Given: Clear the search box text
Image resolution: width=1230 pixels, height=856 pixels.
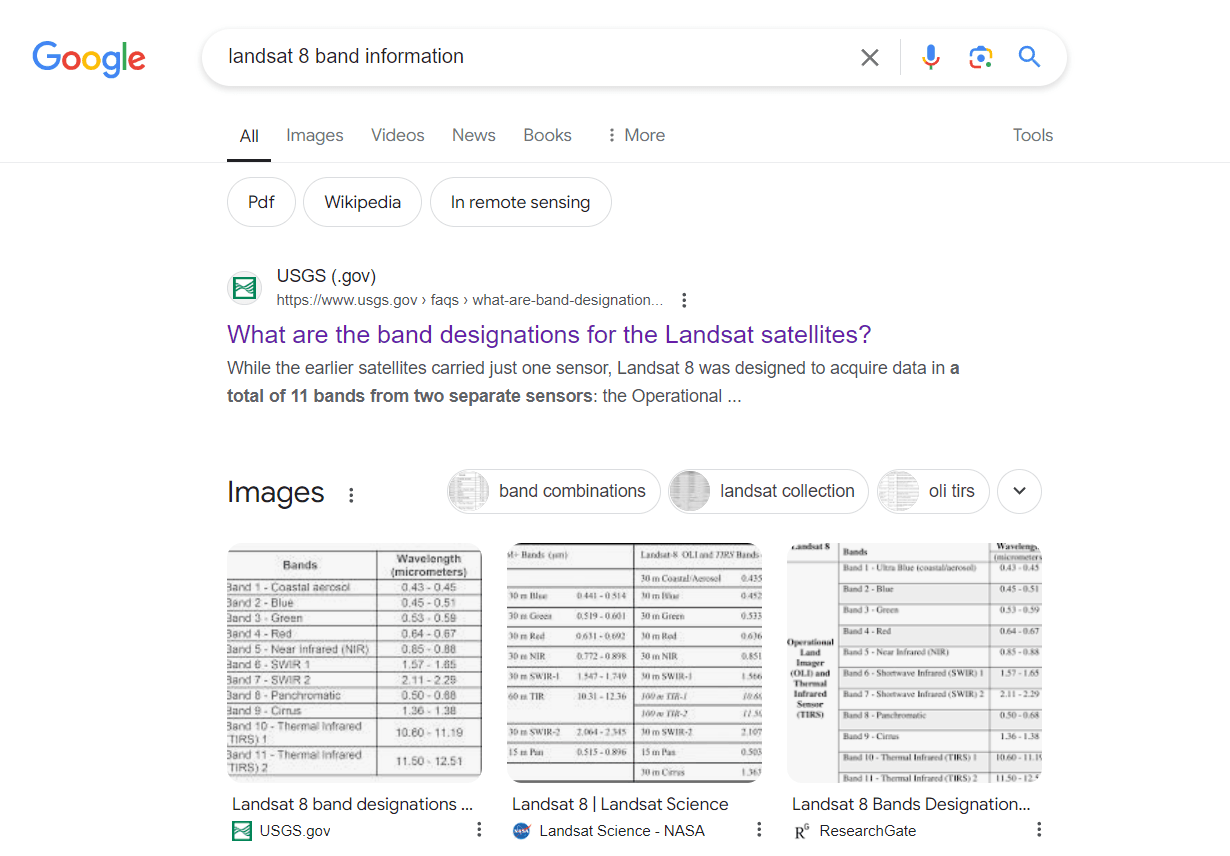Looking at the screenshot, I should click(x=869, y=58).
